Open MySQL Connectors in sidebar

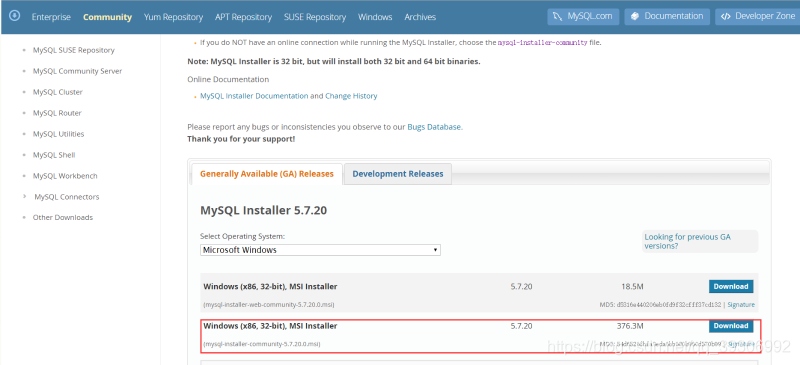67,197
